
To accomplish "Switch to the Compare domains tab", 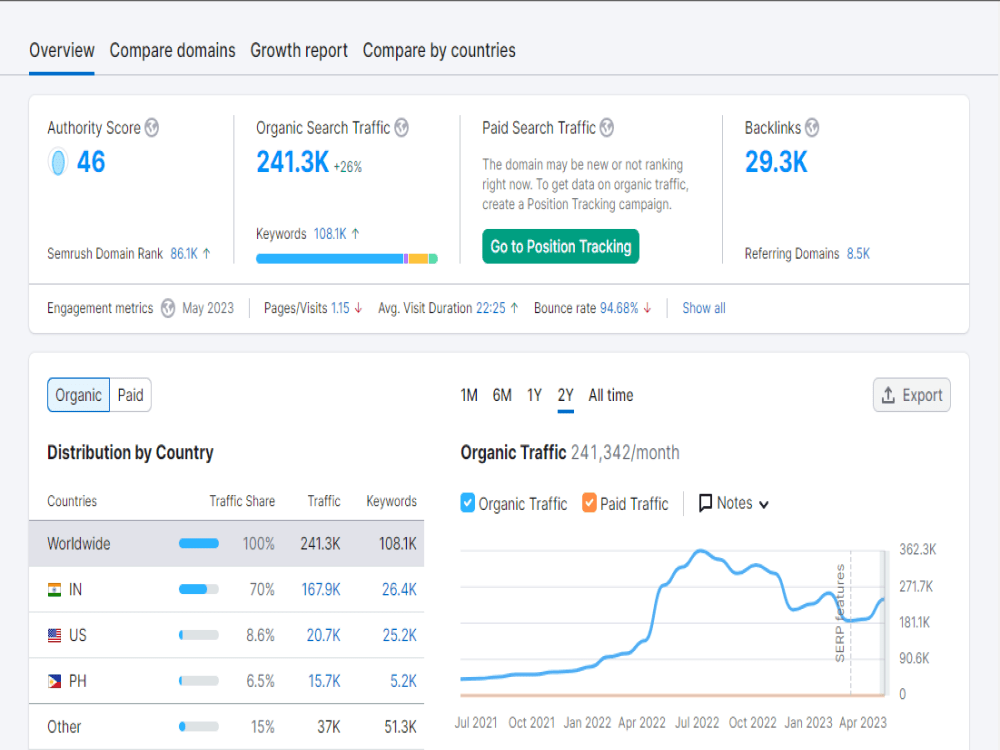I will point(172,51).
